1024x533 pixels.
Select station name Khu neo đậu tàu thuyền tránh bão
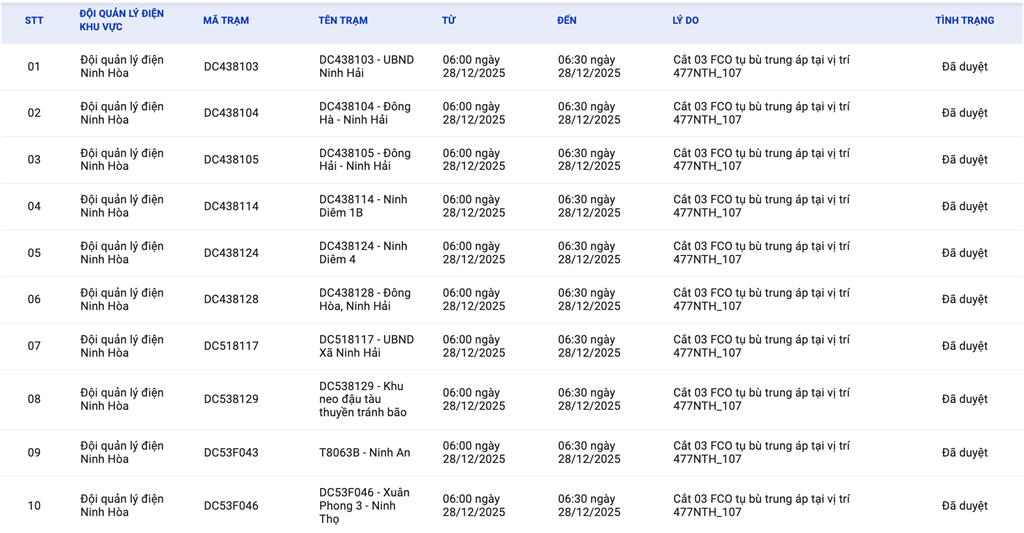[363, 399]
